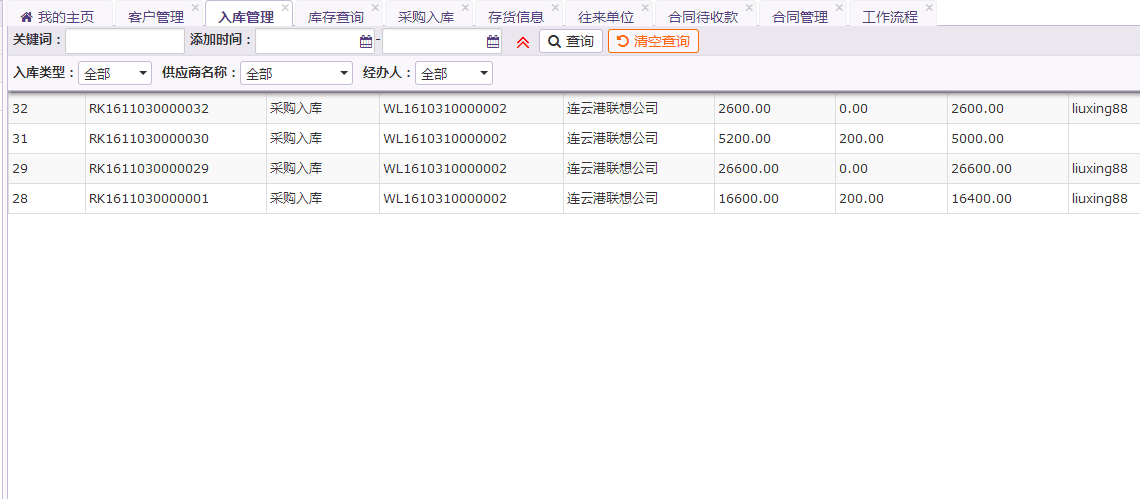
Task: Switch to the 客户管理 tab
Action: click(156, 17)
